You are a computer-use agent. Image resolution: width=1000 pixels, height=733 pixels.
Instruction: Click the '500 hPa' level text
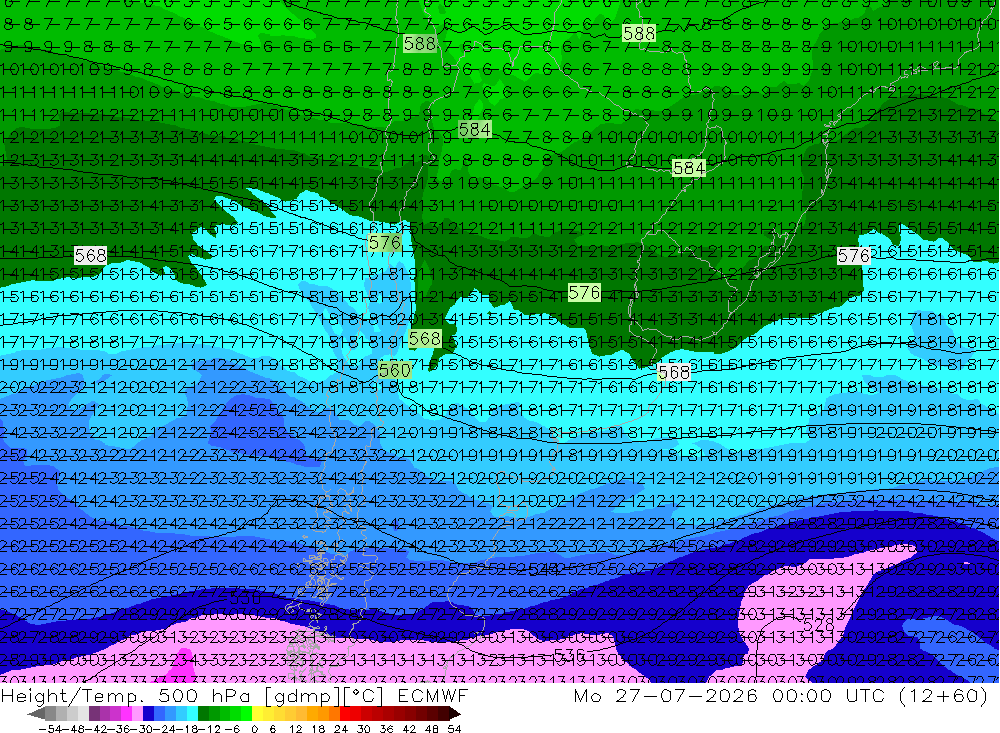pos(204,696)
